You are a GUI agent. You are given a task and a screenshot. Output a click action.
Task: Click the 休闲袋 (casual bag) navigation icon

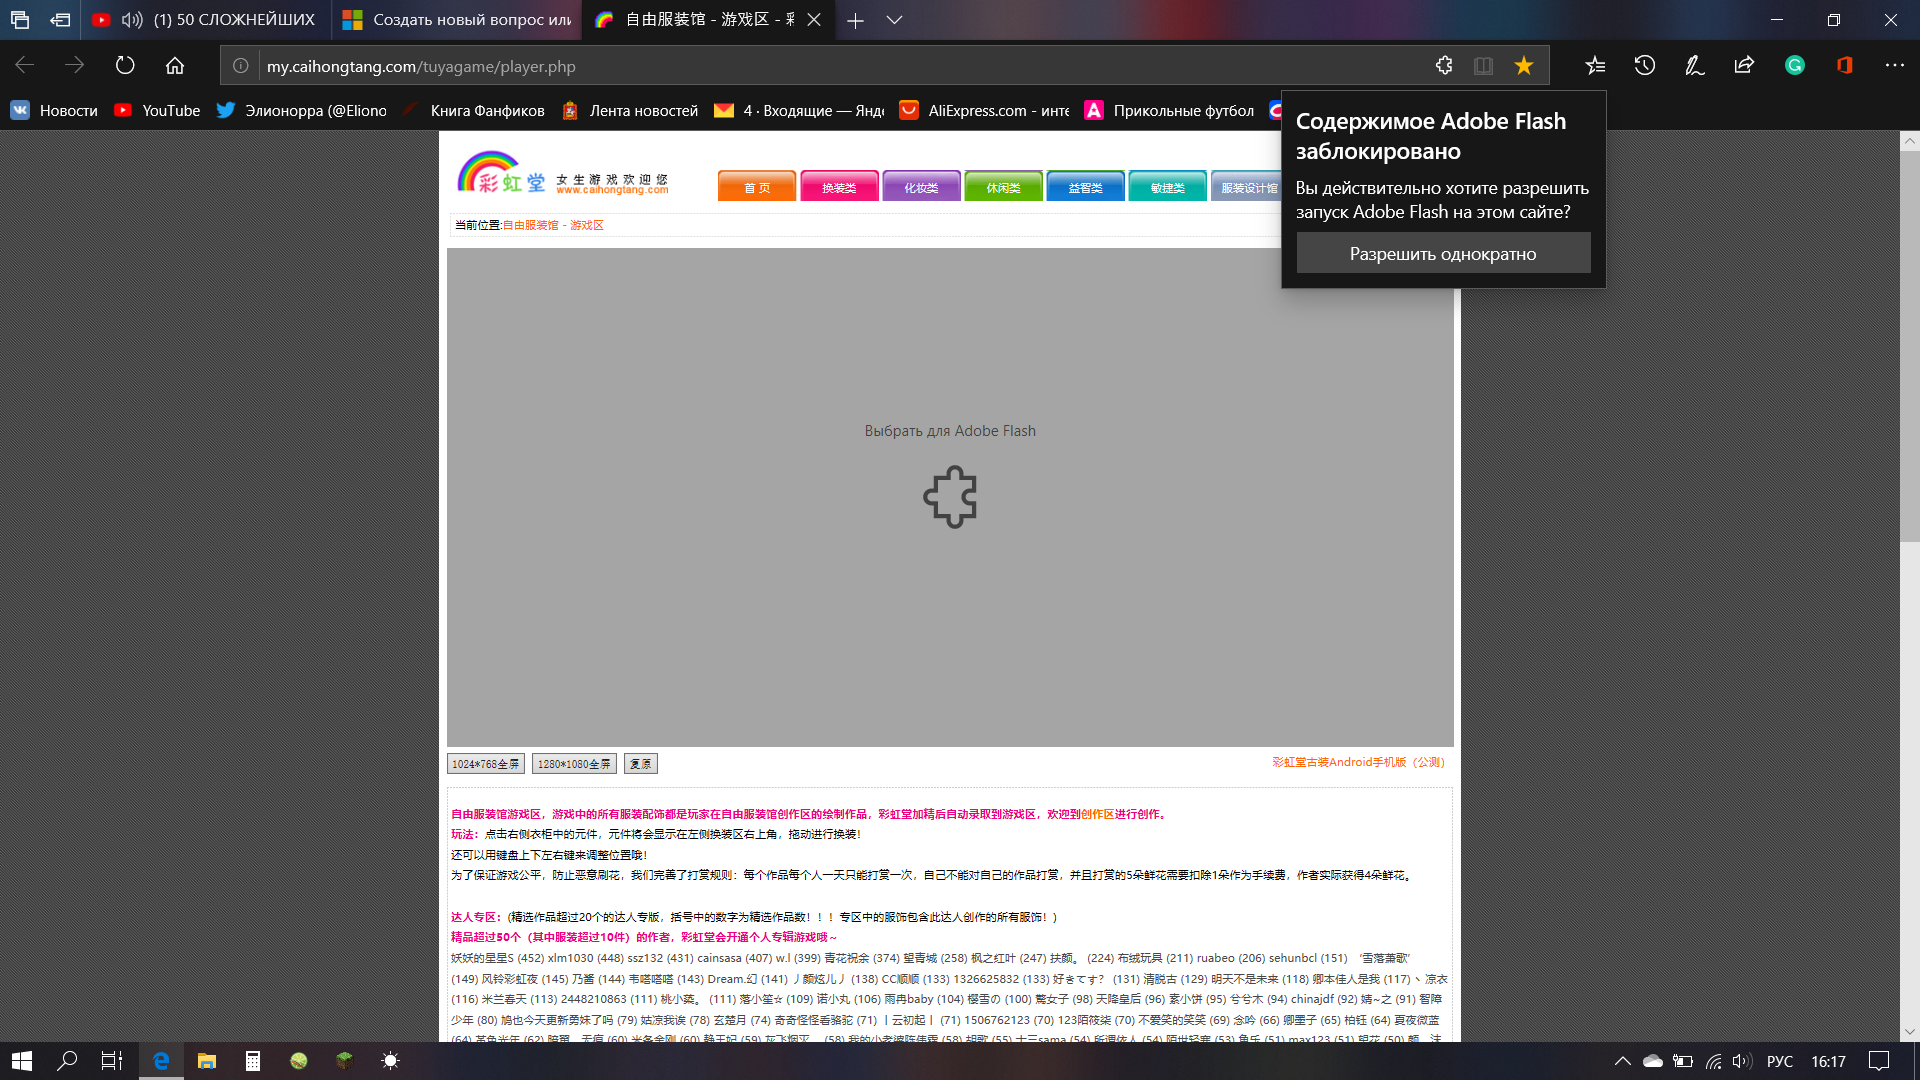[1002, 187]
